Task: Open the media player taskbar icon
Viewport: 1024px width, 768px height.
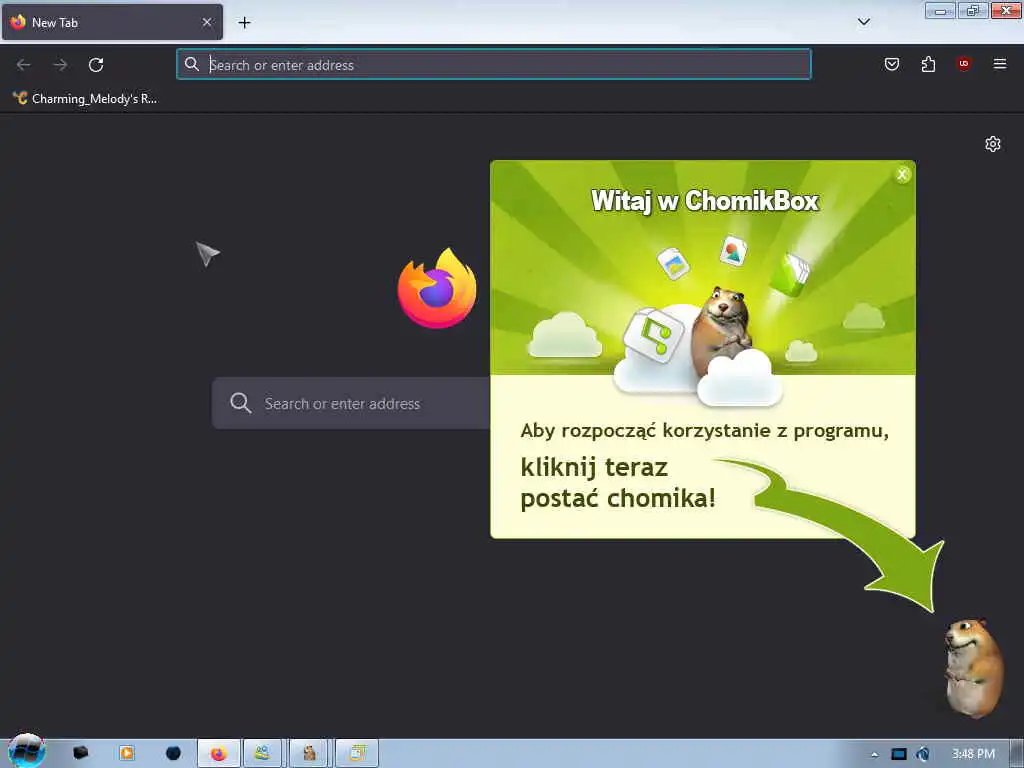Action: 127,753
